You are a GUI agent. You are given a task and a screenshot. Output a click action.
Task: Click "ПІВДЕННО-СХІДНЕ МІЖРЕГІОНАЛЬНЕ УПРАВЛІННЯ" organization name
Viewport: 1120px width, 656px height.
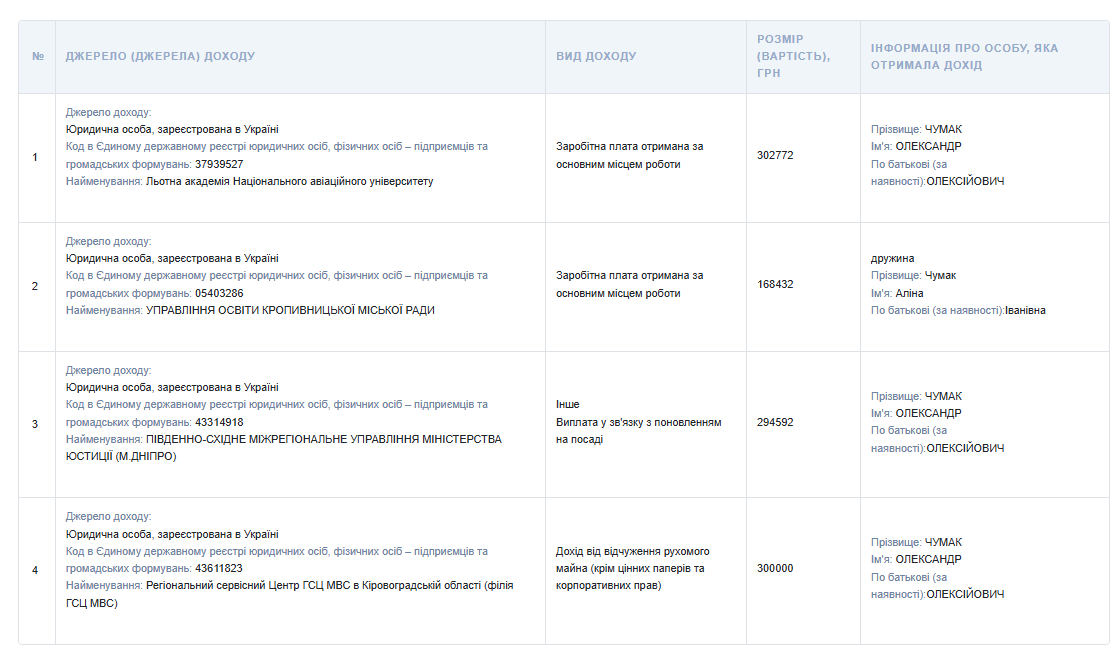[323, 439]
